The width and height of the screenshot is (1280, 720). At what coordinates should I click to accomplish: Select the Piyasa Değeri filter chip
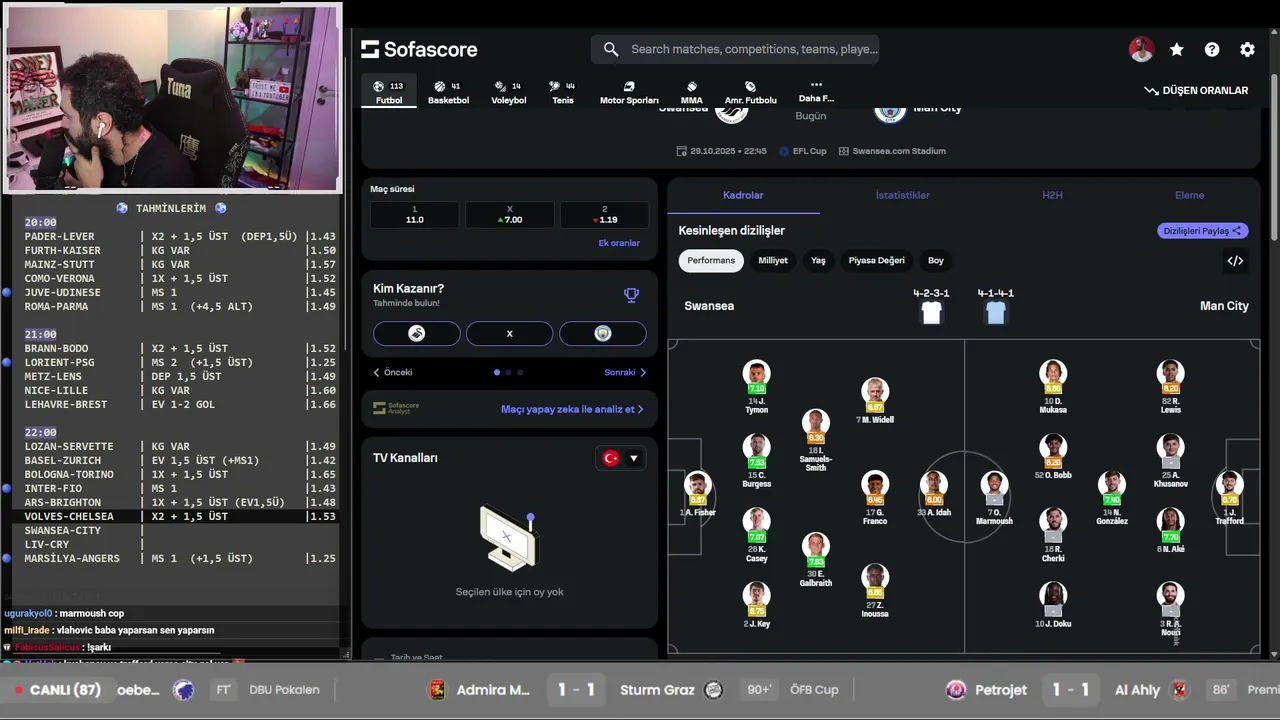click(877, 260)
